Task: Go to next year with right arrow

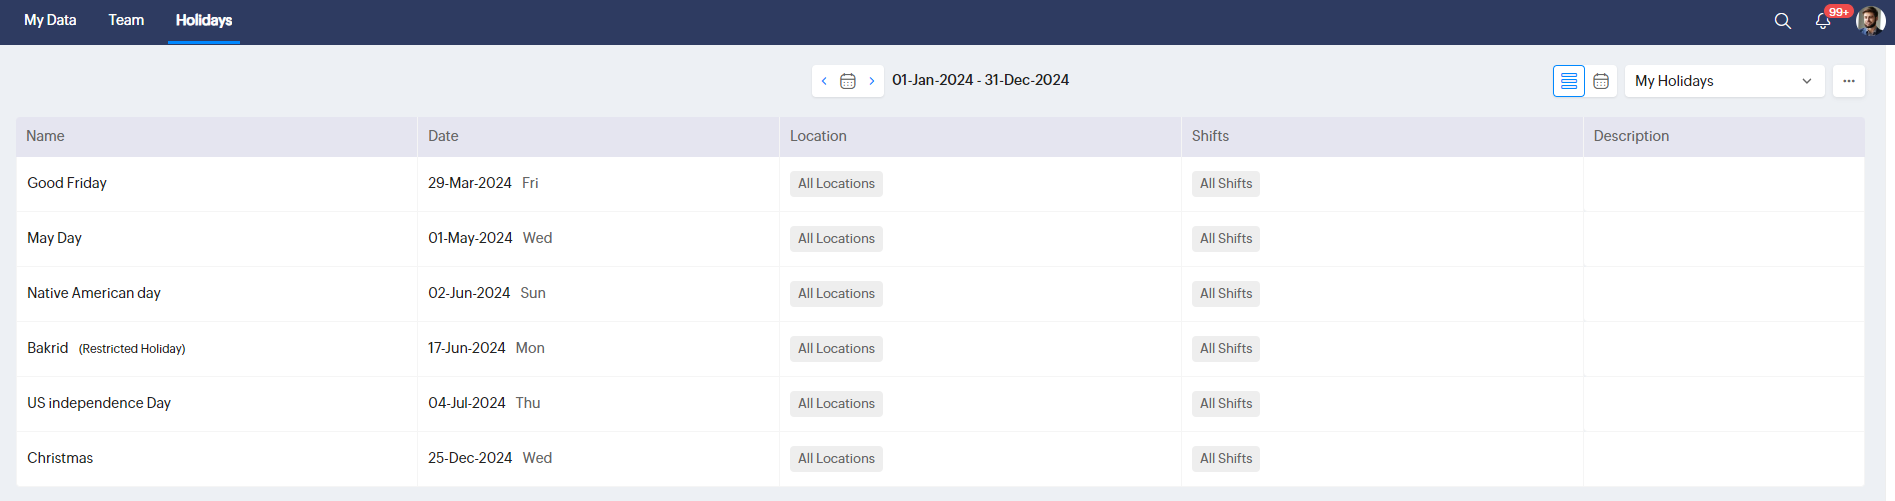Action: click(x=872, y=81)
